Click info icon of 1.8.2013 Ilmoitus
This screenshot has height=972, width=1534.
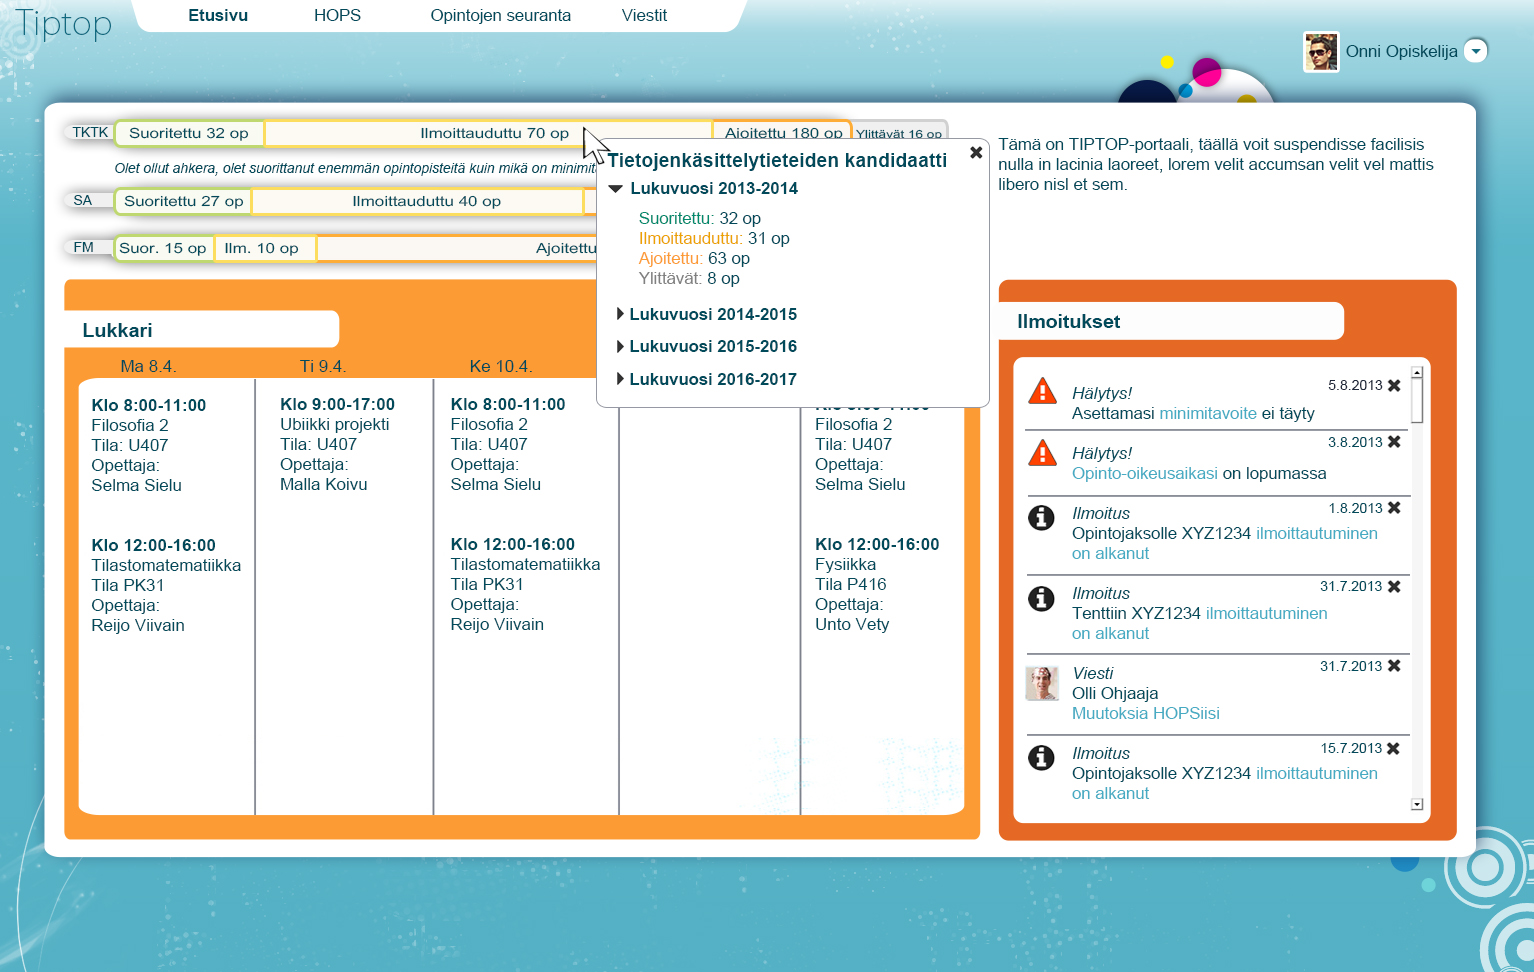point(1041,517)
